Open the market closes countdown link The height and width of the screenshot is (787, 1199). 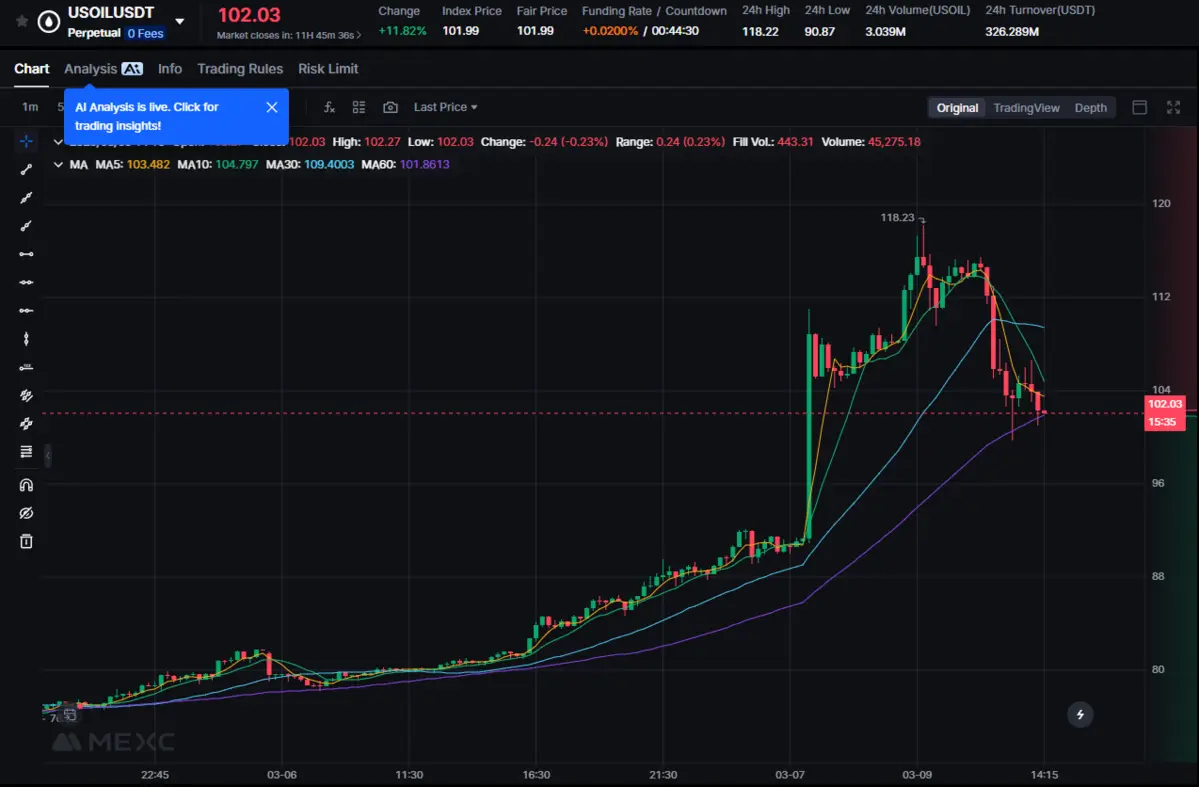(289, 35)
